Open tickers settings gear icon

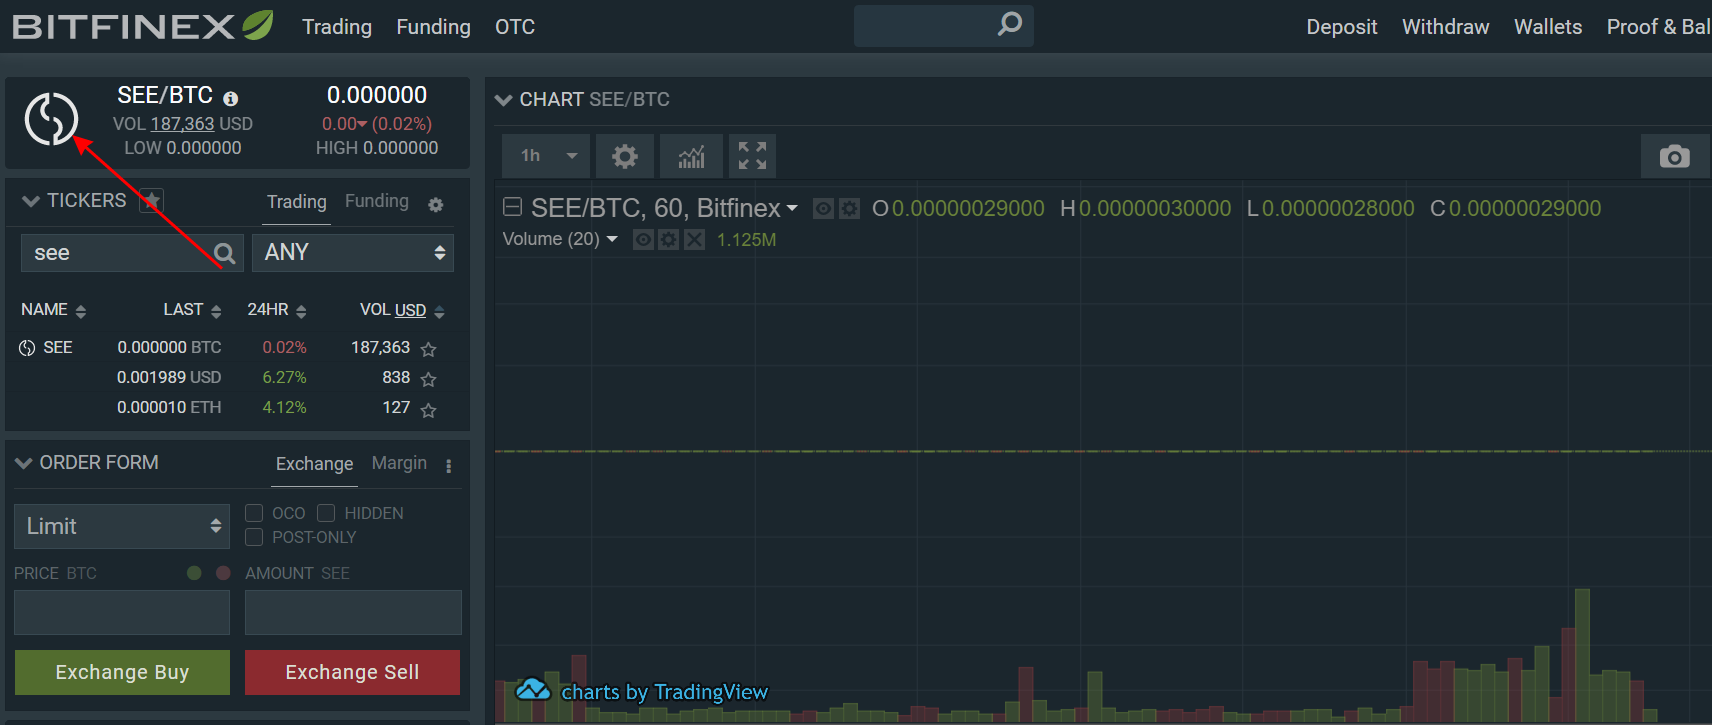point(436,204)
